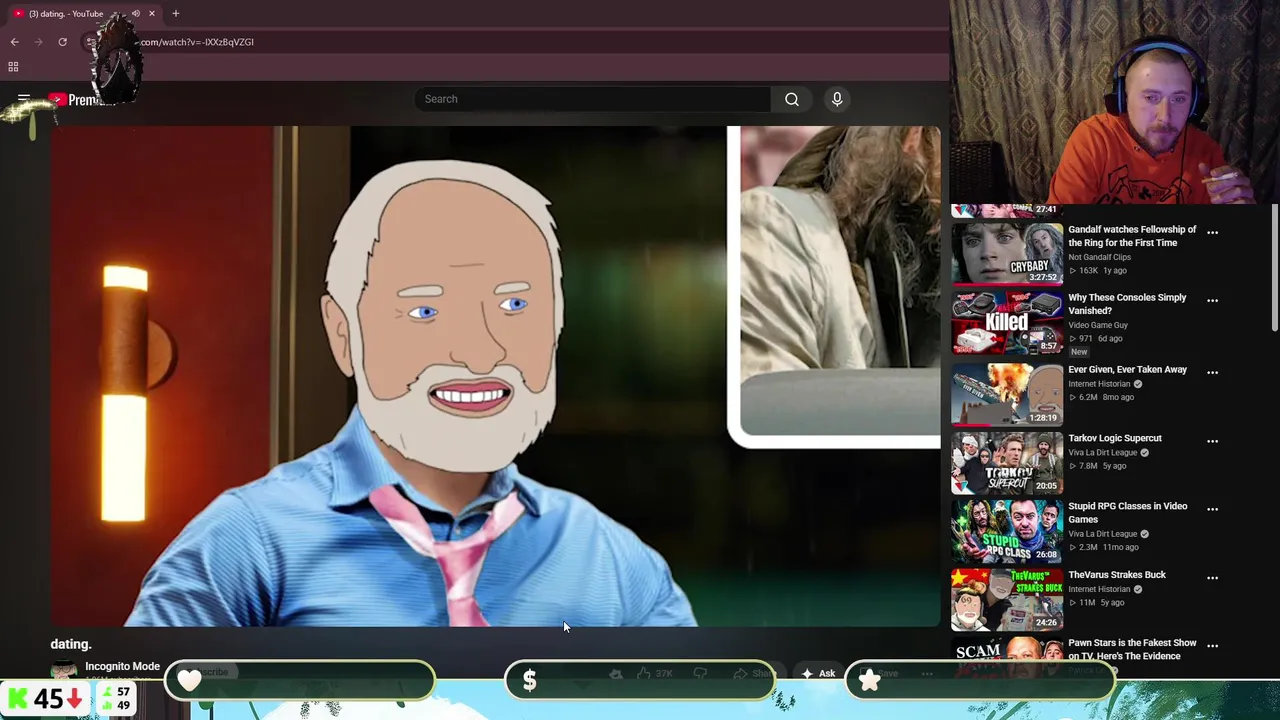
Task: Open a new browser tab
Action: (x=176, y=14)
